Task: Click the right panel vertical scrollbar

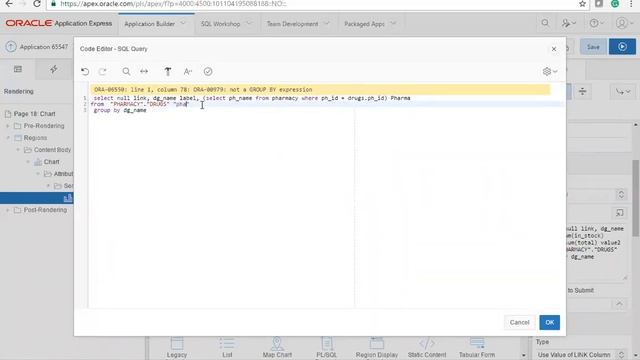Action: (636, 198)
